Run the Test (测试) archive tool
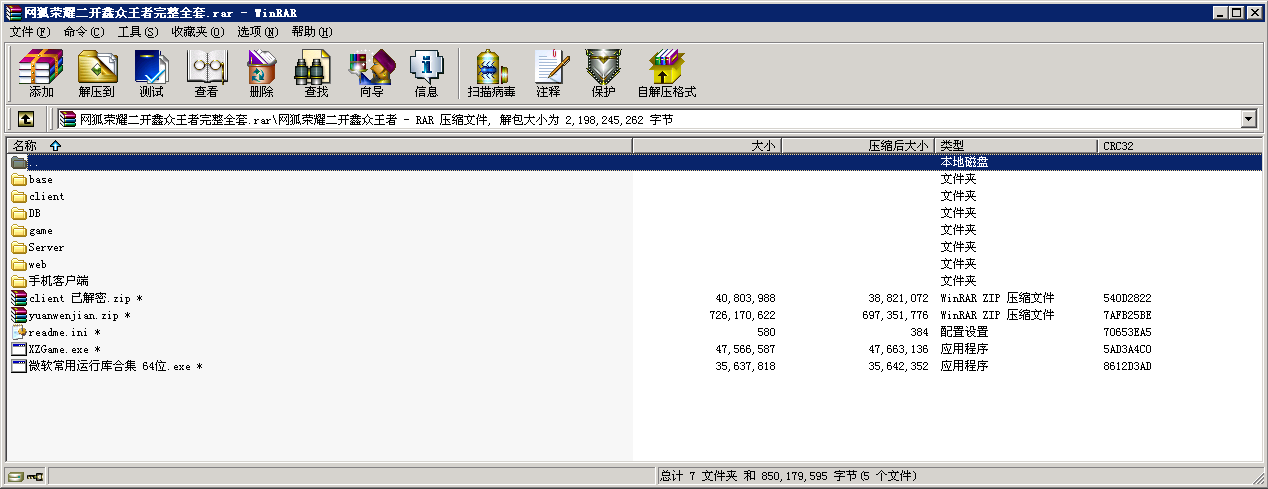 coord(151,73)
